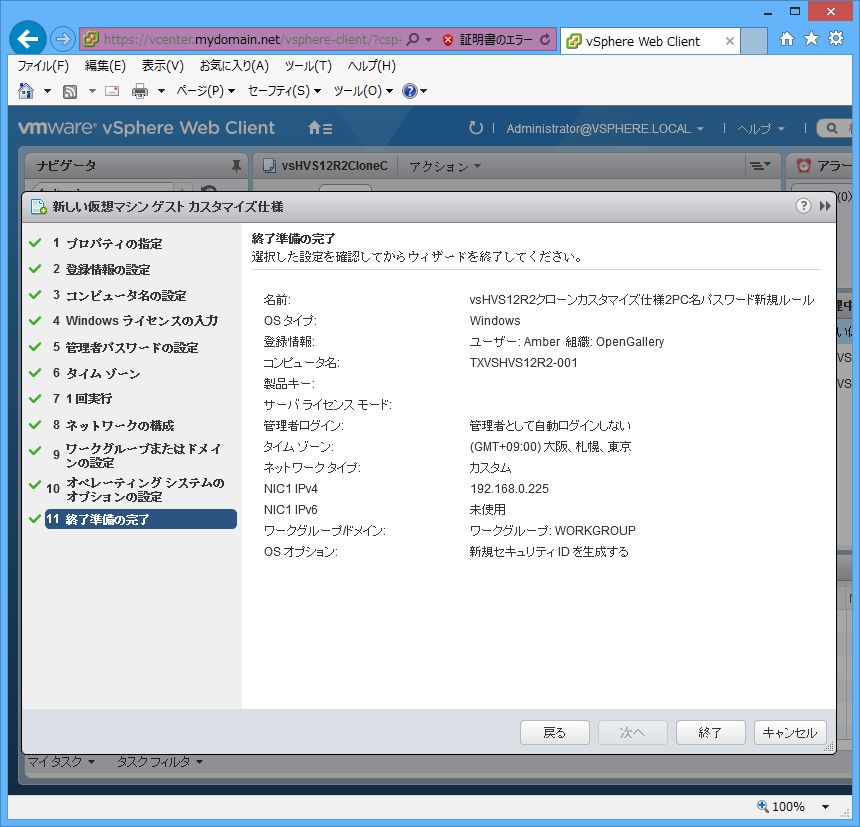Click the list view options icon

click(x=760, y=166)
